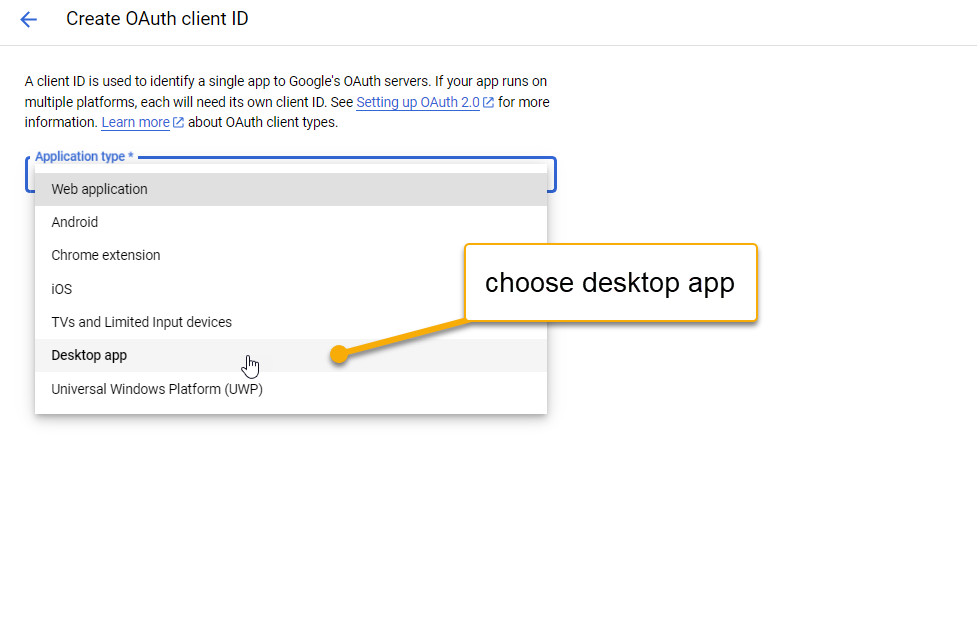Pick the iOS application type
This screenshot has width=977, height=632.
(291, 289)
